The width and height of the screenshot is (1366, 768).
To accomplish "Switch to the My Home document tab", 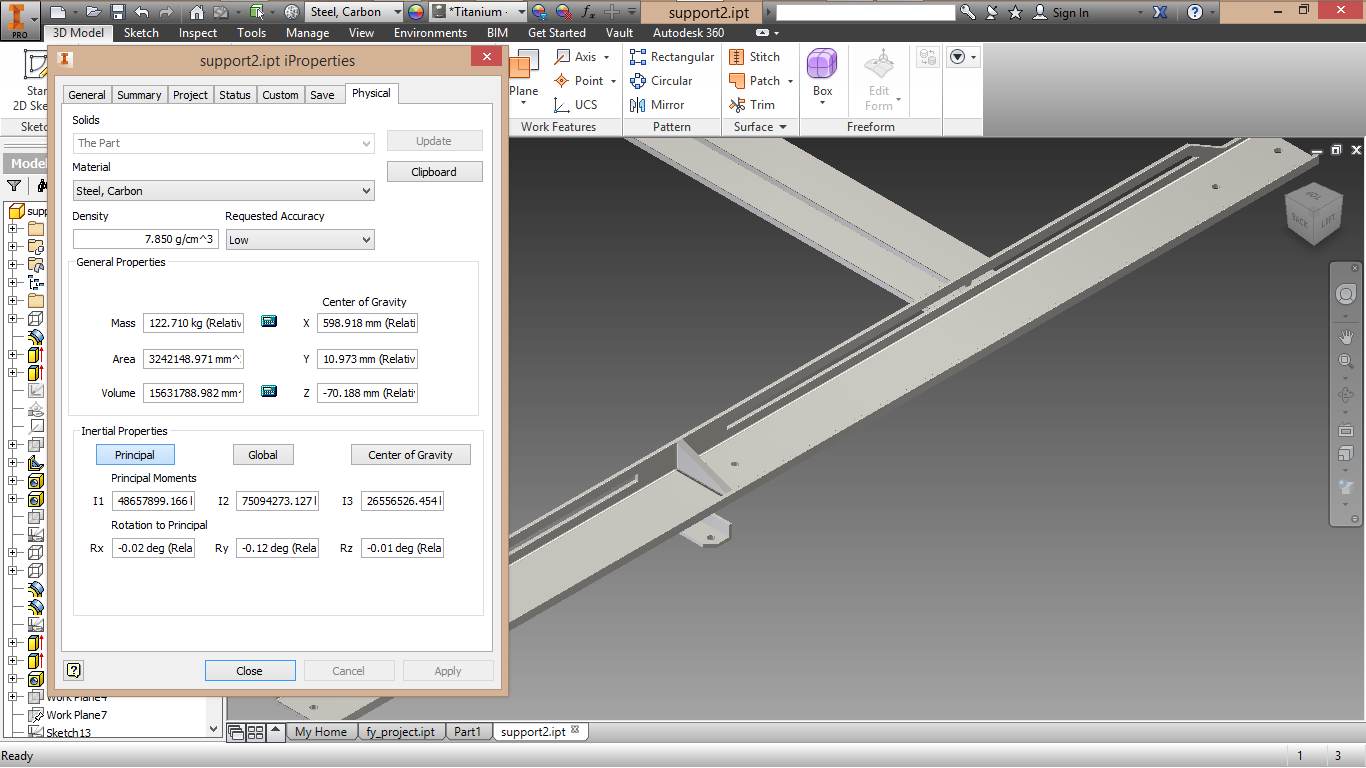I will pos(320,732).
